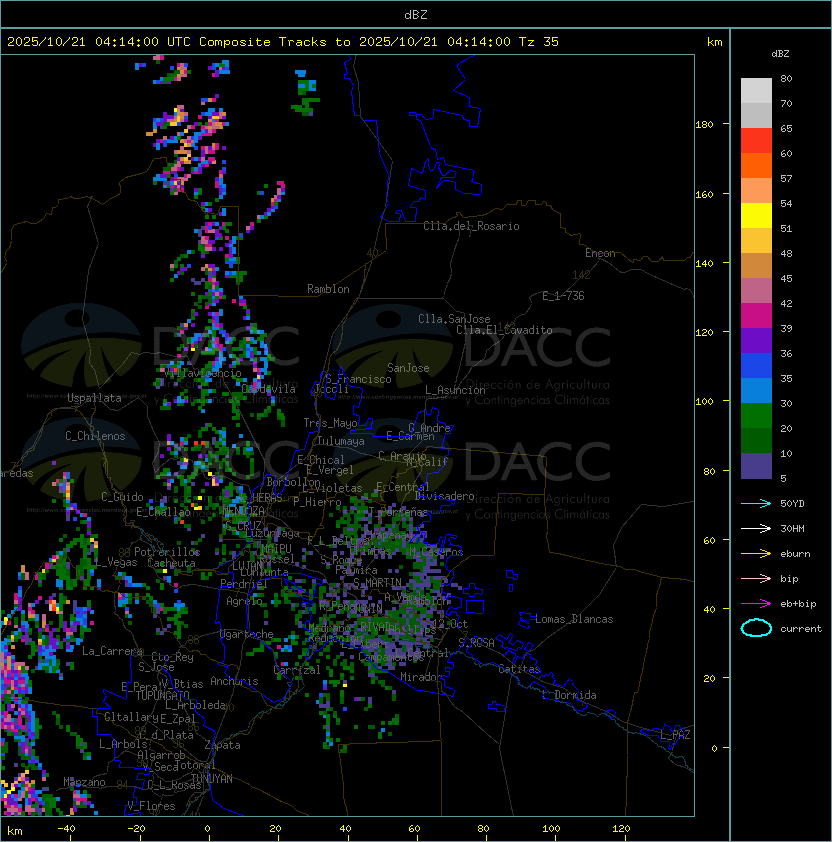Screen dimensions: 832x842
Task: Click the white 30HM arrow in legend
Action: pos(756,528)
